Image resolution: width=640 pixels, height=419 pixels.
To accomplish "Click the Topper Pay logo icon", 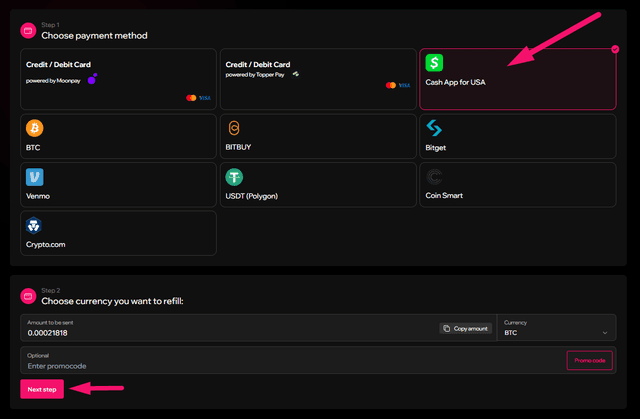I will click(x=296, y=74).
